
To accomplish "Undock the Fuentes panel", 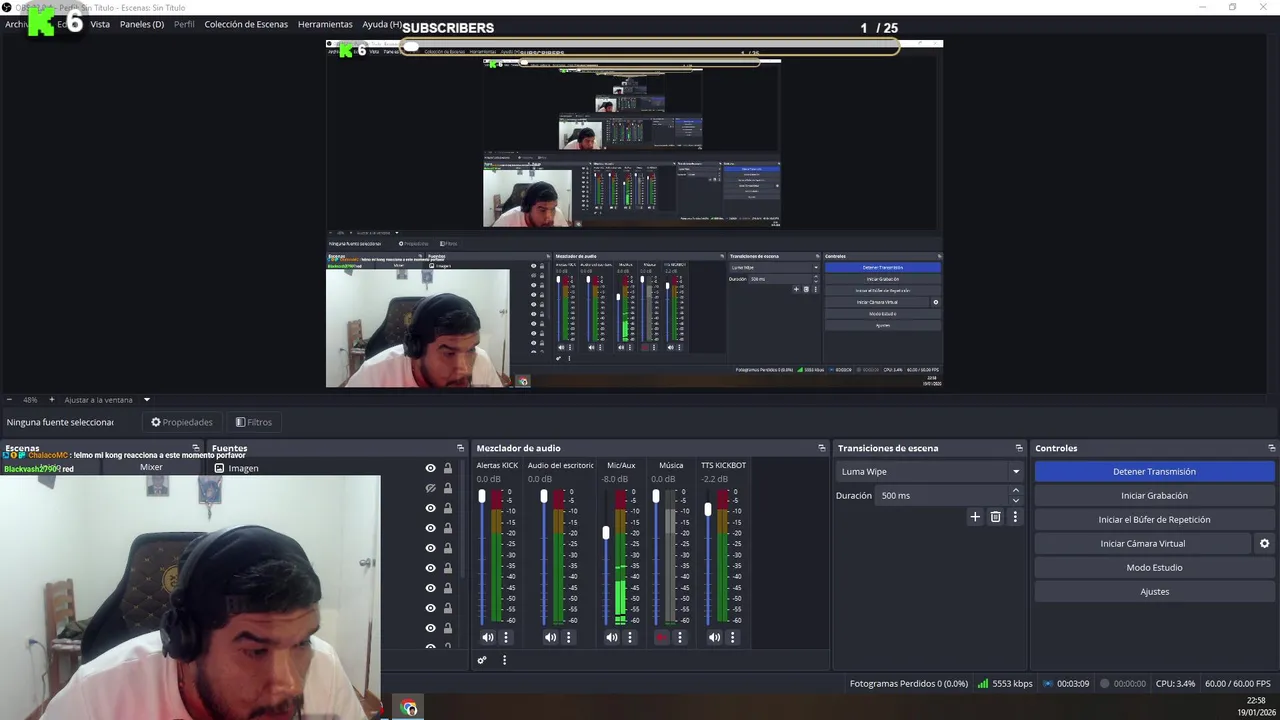I will pos(460,448).
